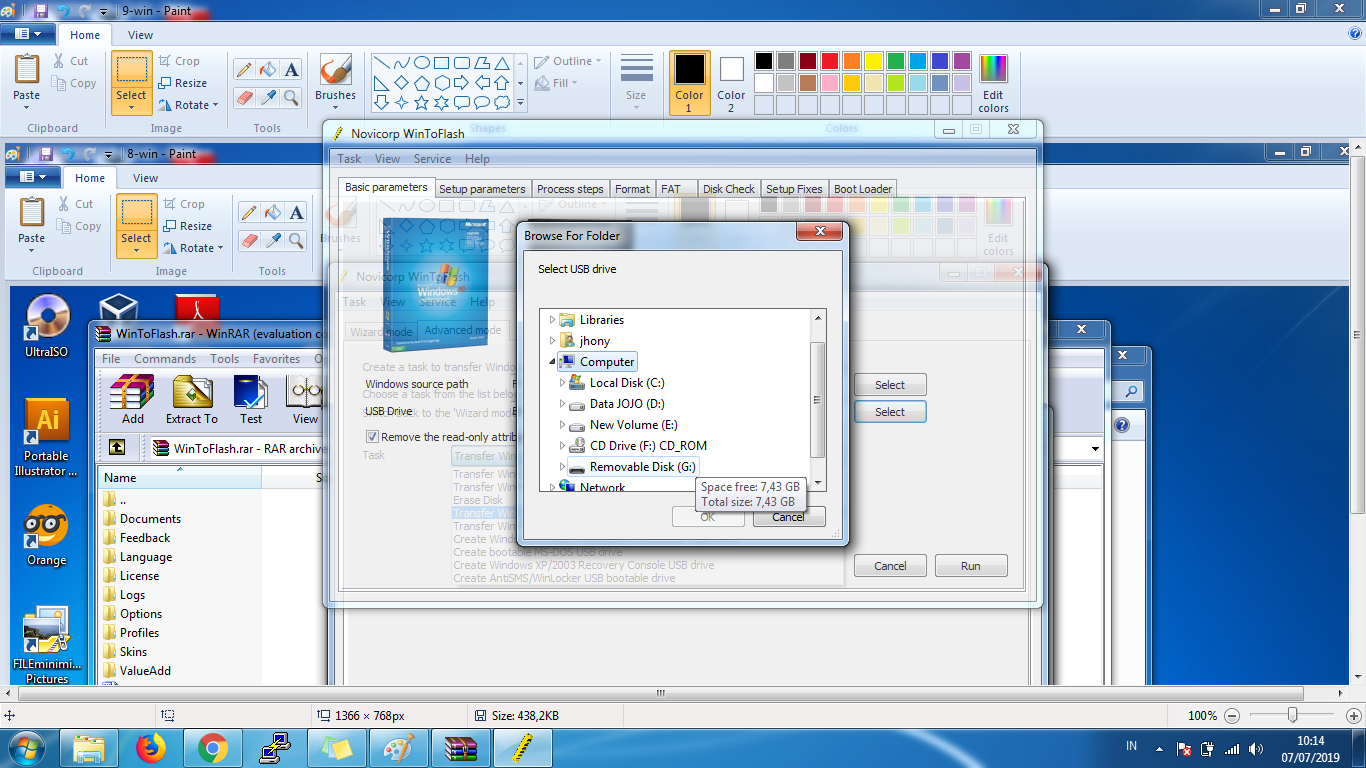1366x768 pixels.
Task: Click the Cancel button beside Run
Action: pos(890,566)
